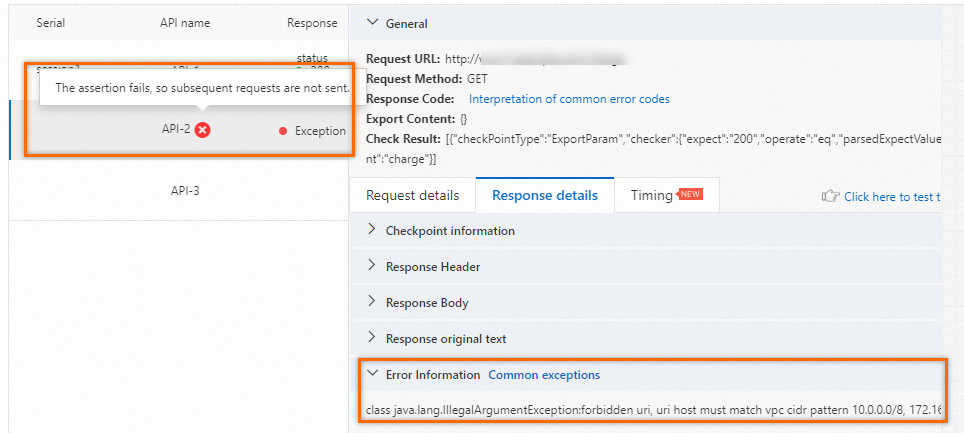Open the Timing tab
Screen dimensions: 964x433
click(x=652, y=195)
